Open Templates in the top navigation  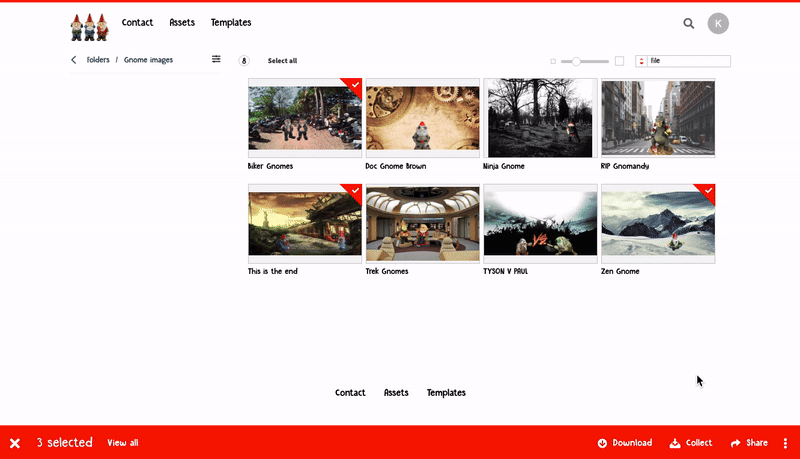231,22
